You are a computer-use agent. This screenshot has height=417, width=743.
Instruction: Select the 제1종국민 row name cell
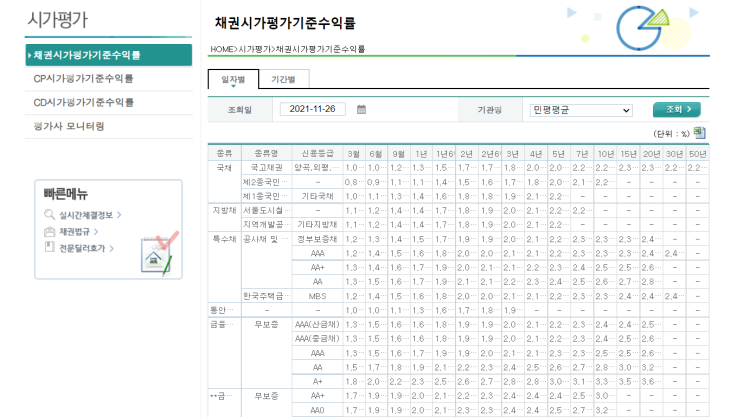(266, 196)
